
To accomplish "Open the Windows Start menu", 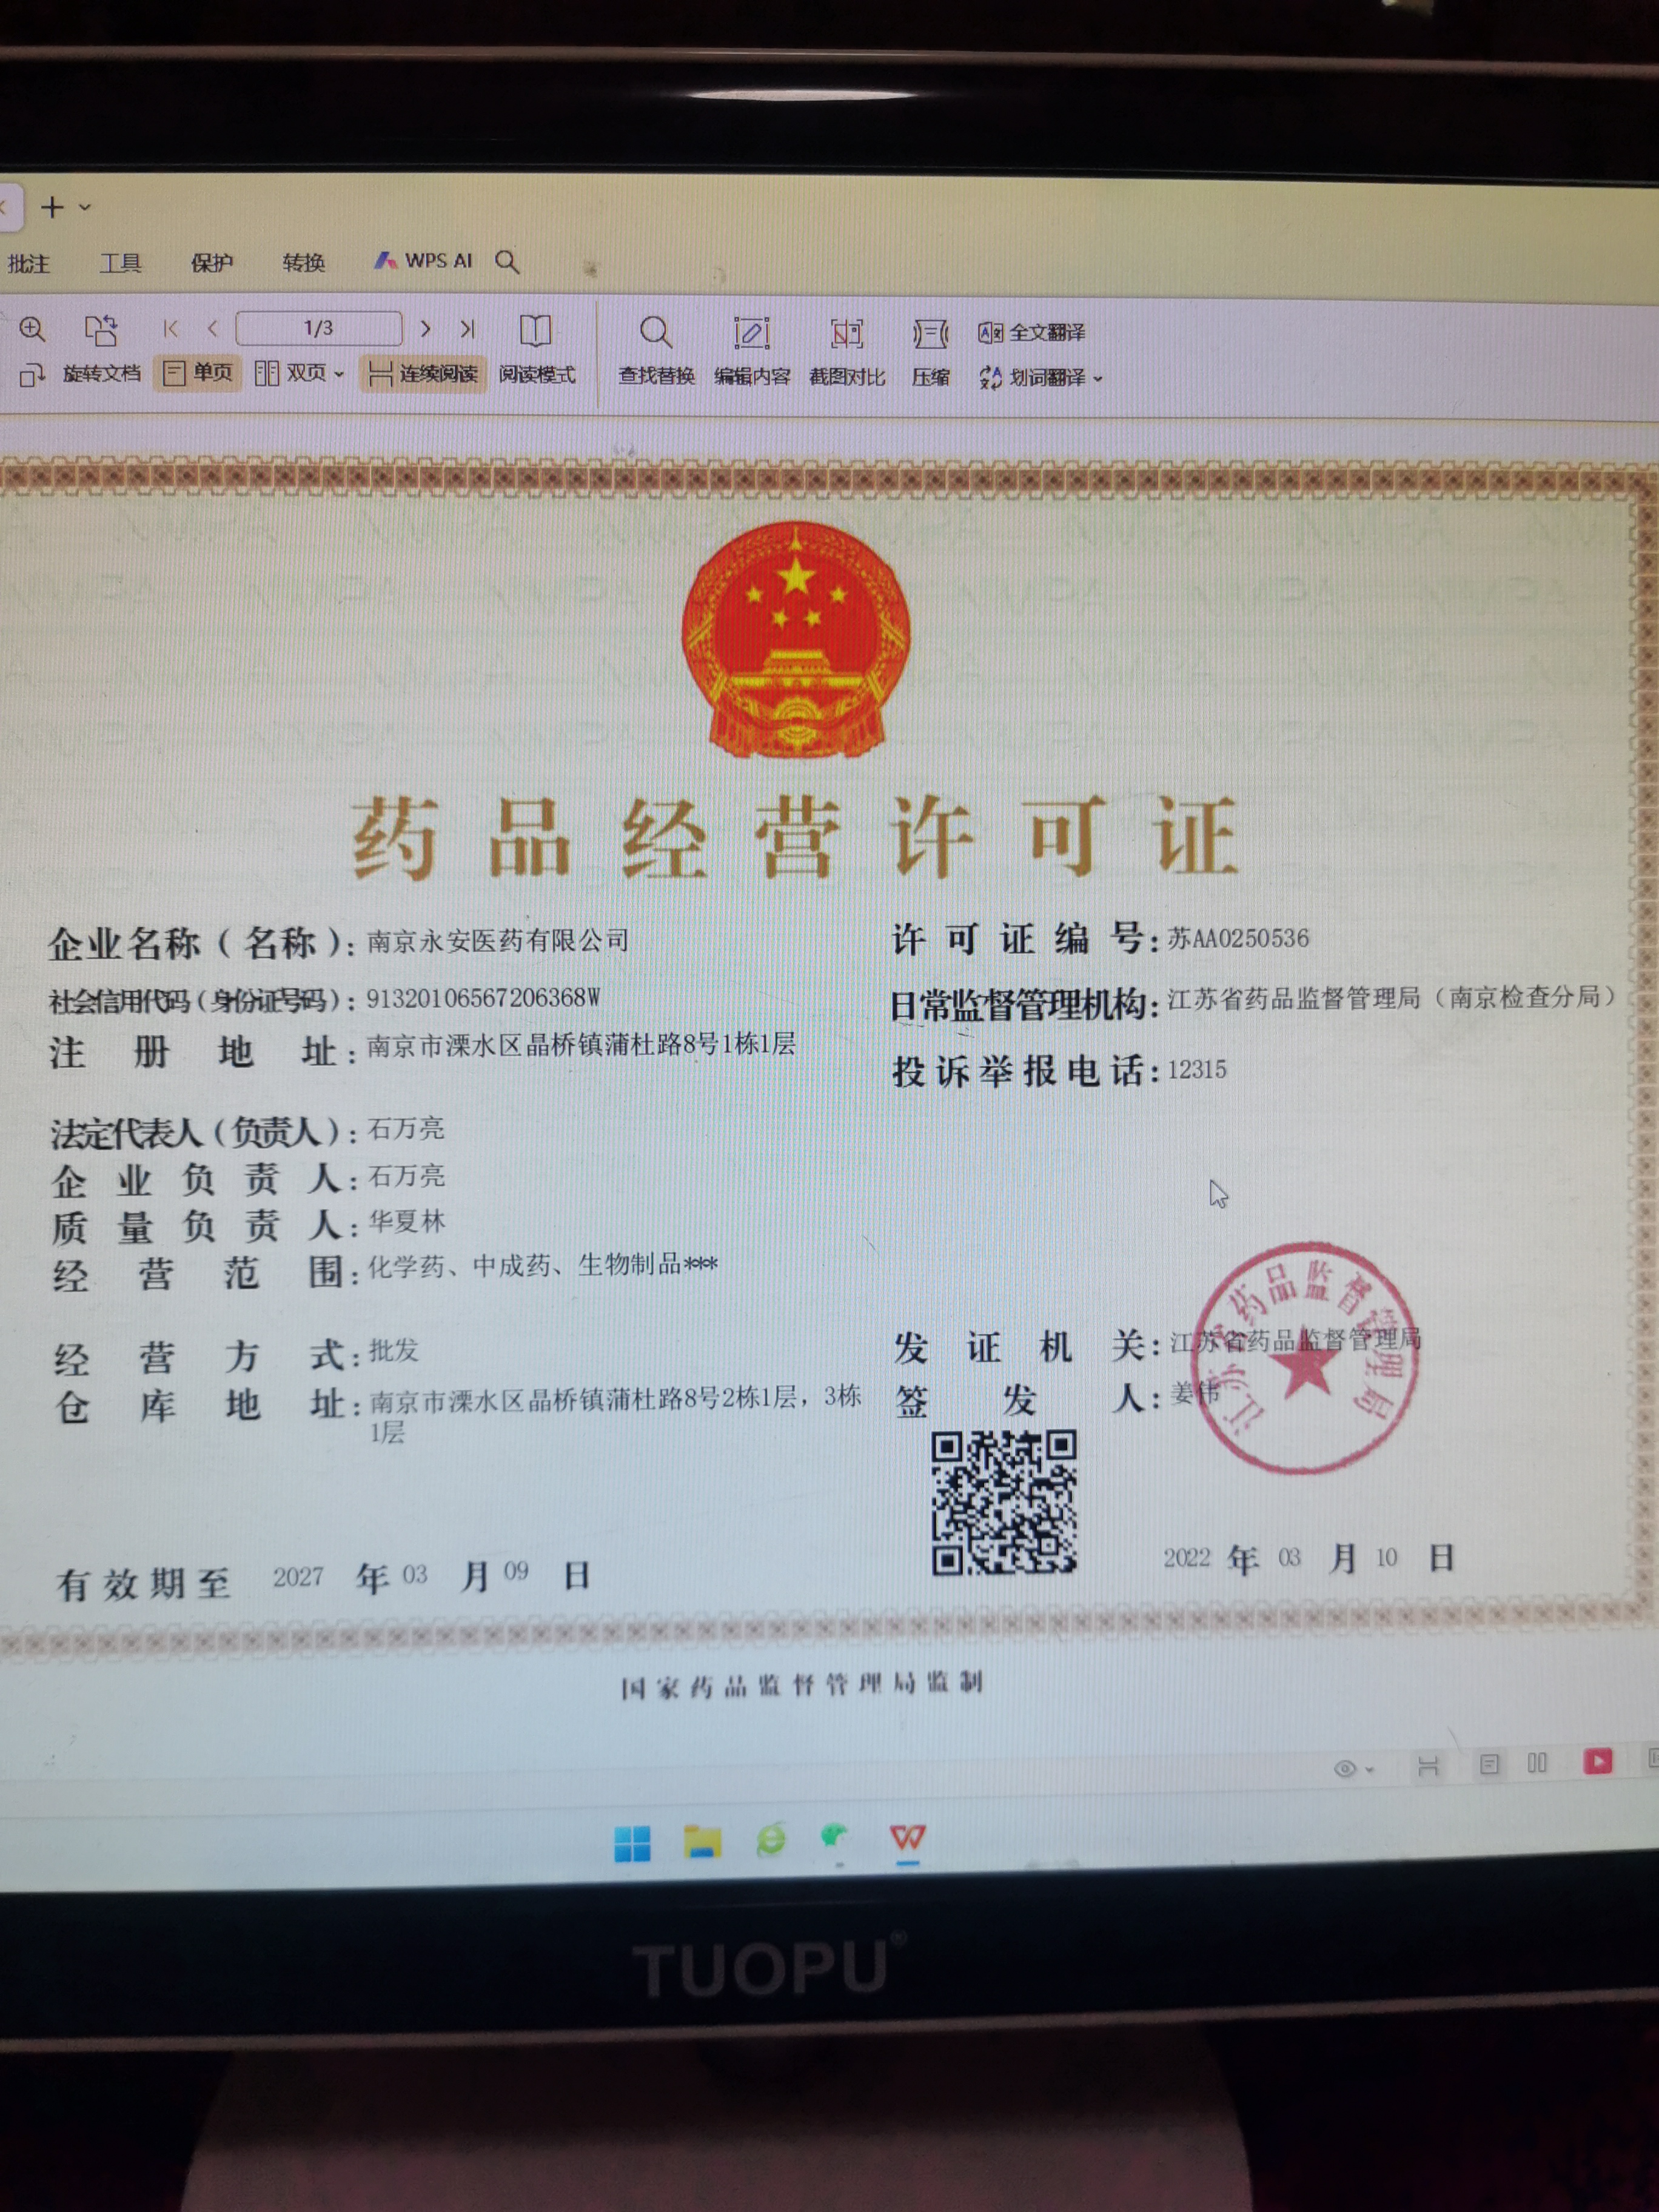I will (x=632, y=1843).
